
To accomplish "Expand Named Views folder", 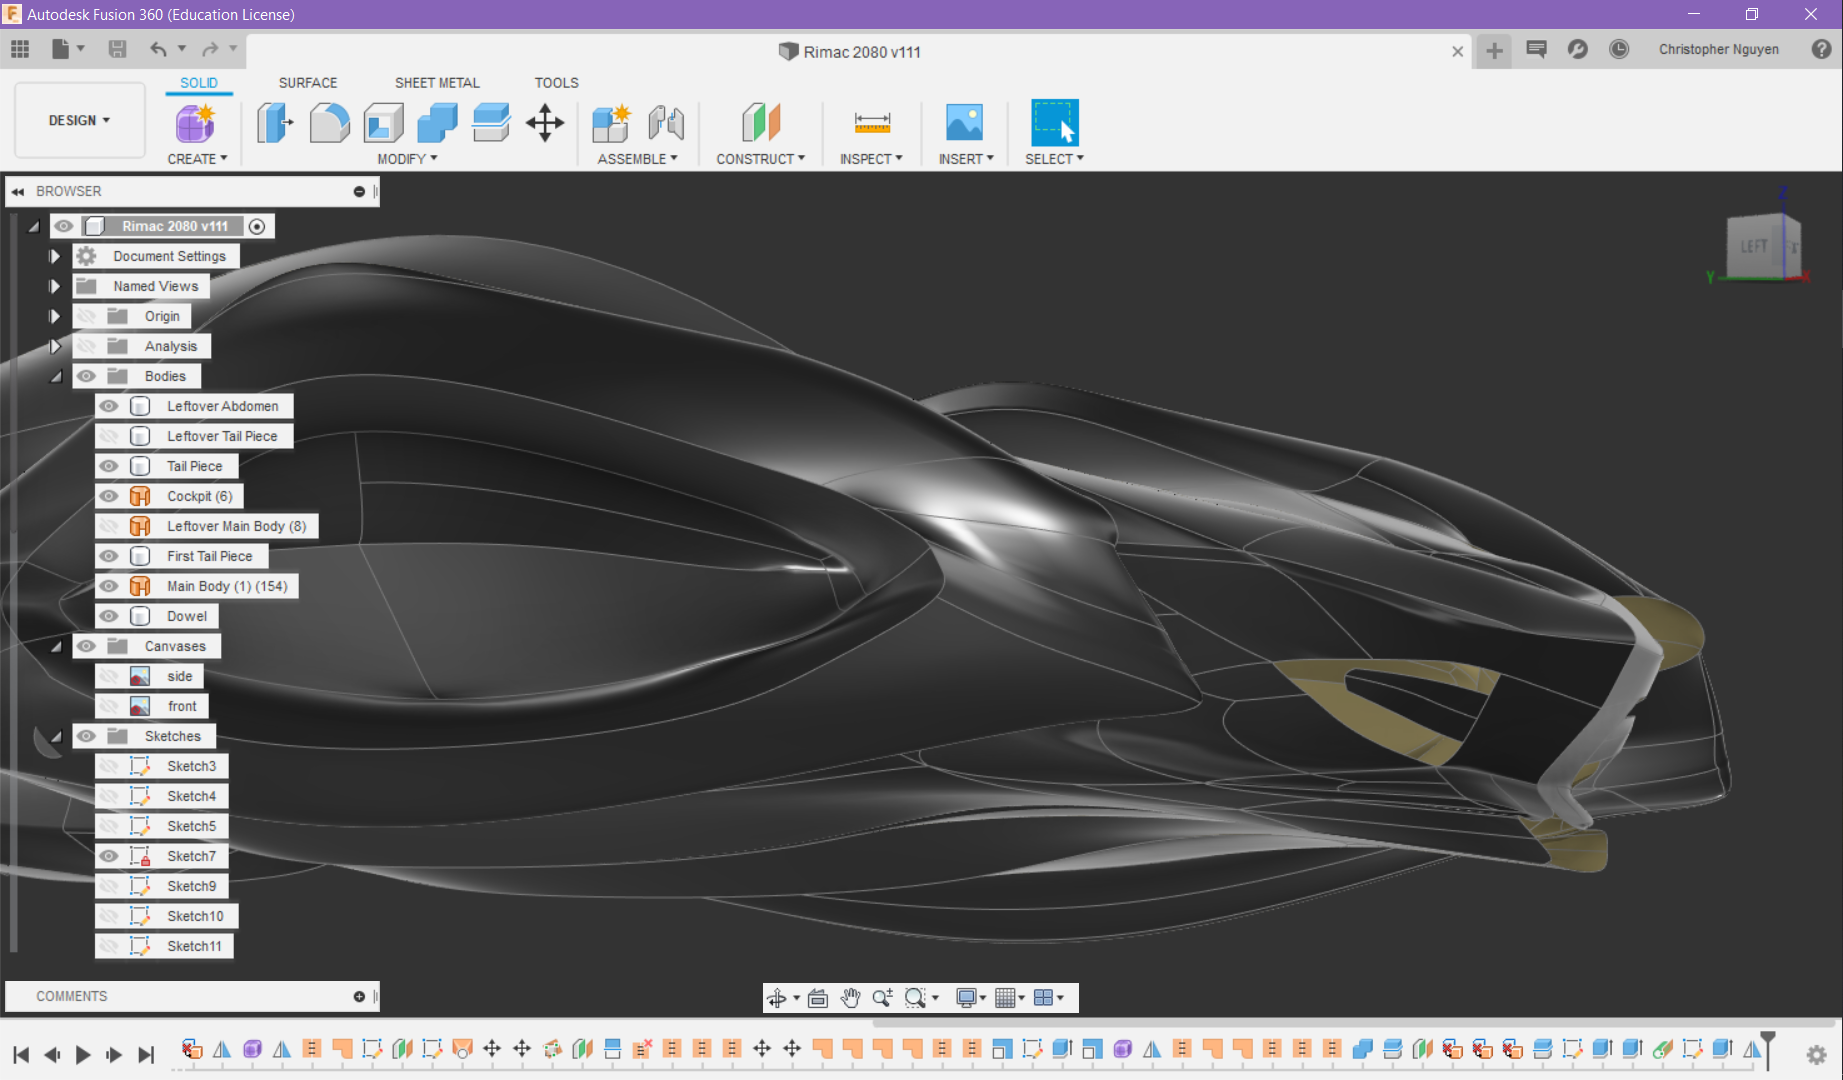I will [x=54, y=286].
